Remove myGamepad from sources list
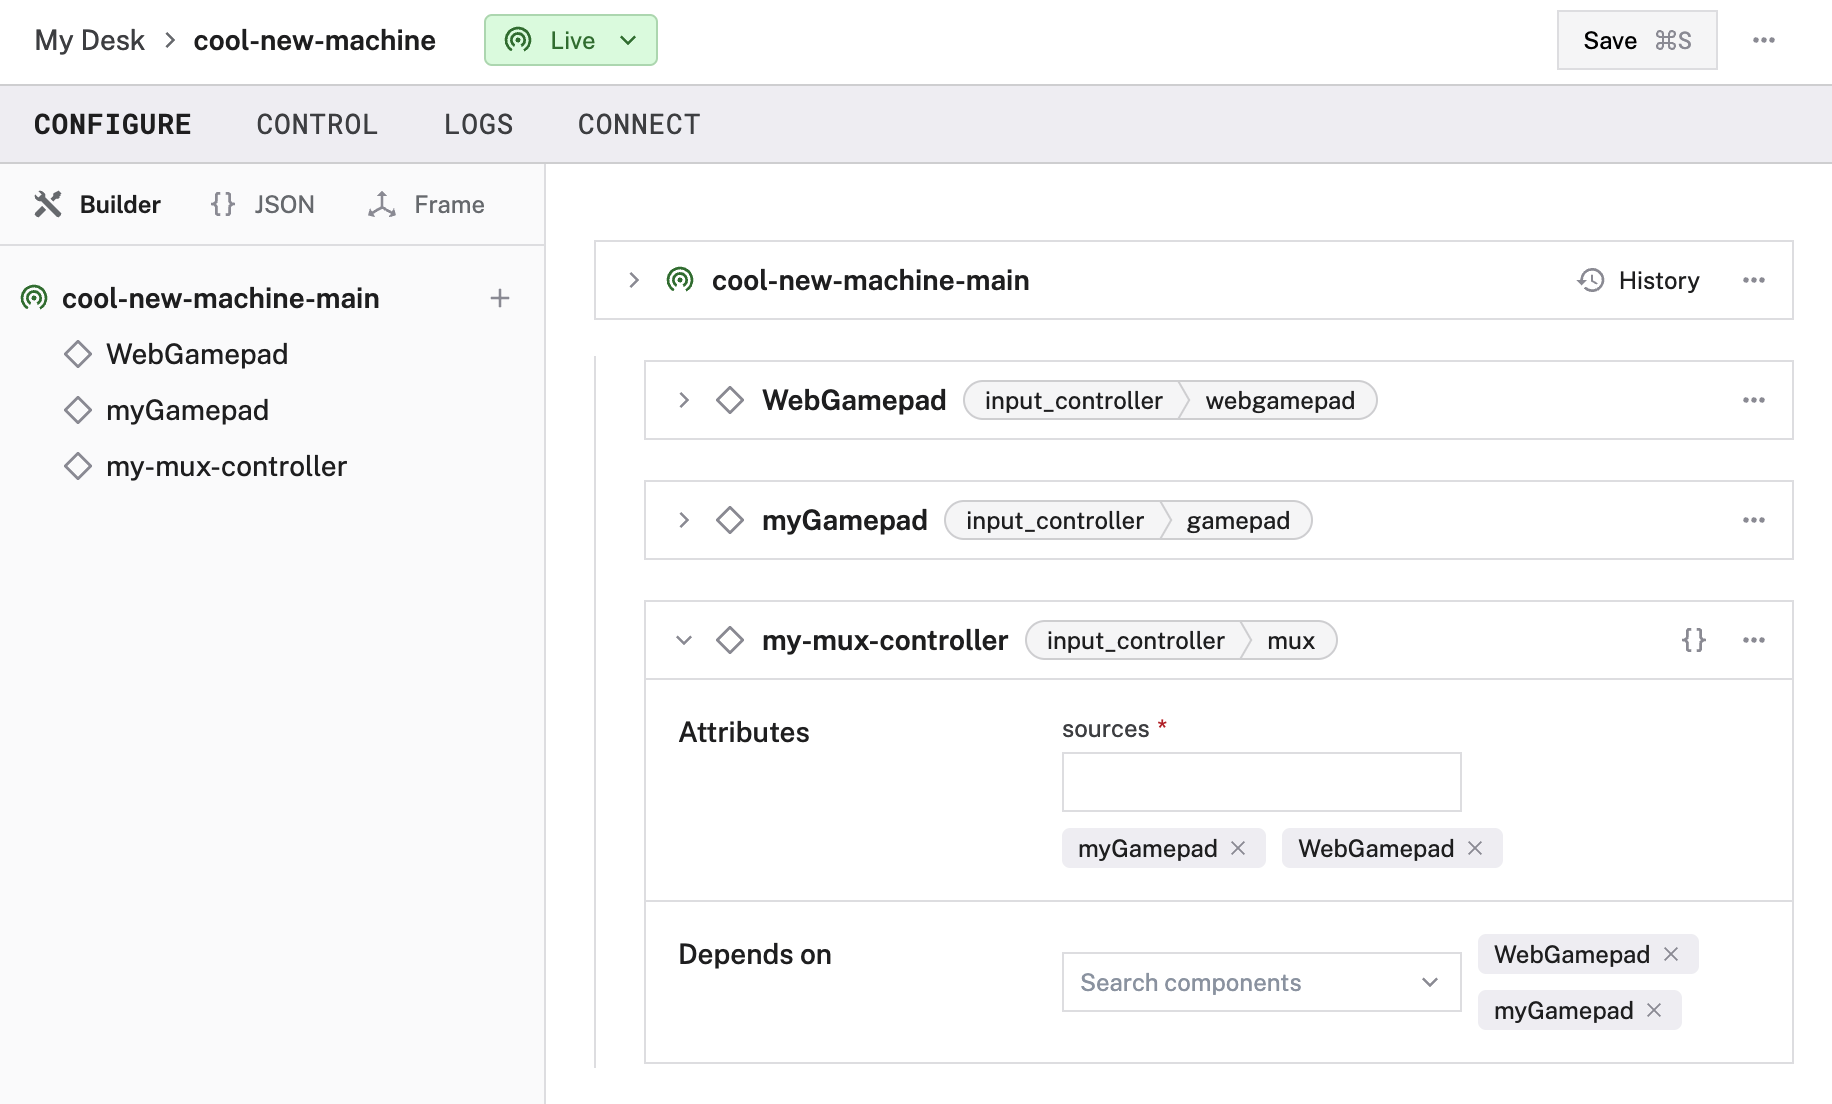Image resolution: width=1832 pixels, height=1104 pixels. click(x=1238, y=848)
